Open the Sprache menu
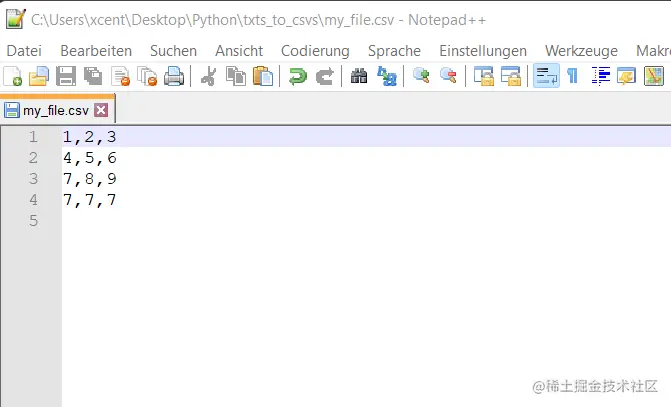 [394, 51]
